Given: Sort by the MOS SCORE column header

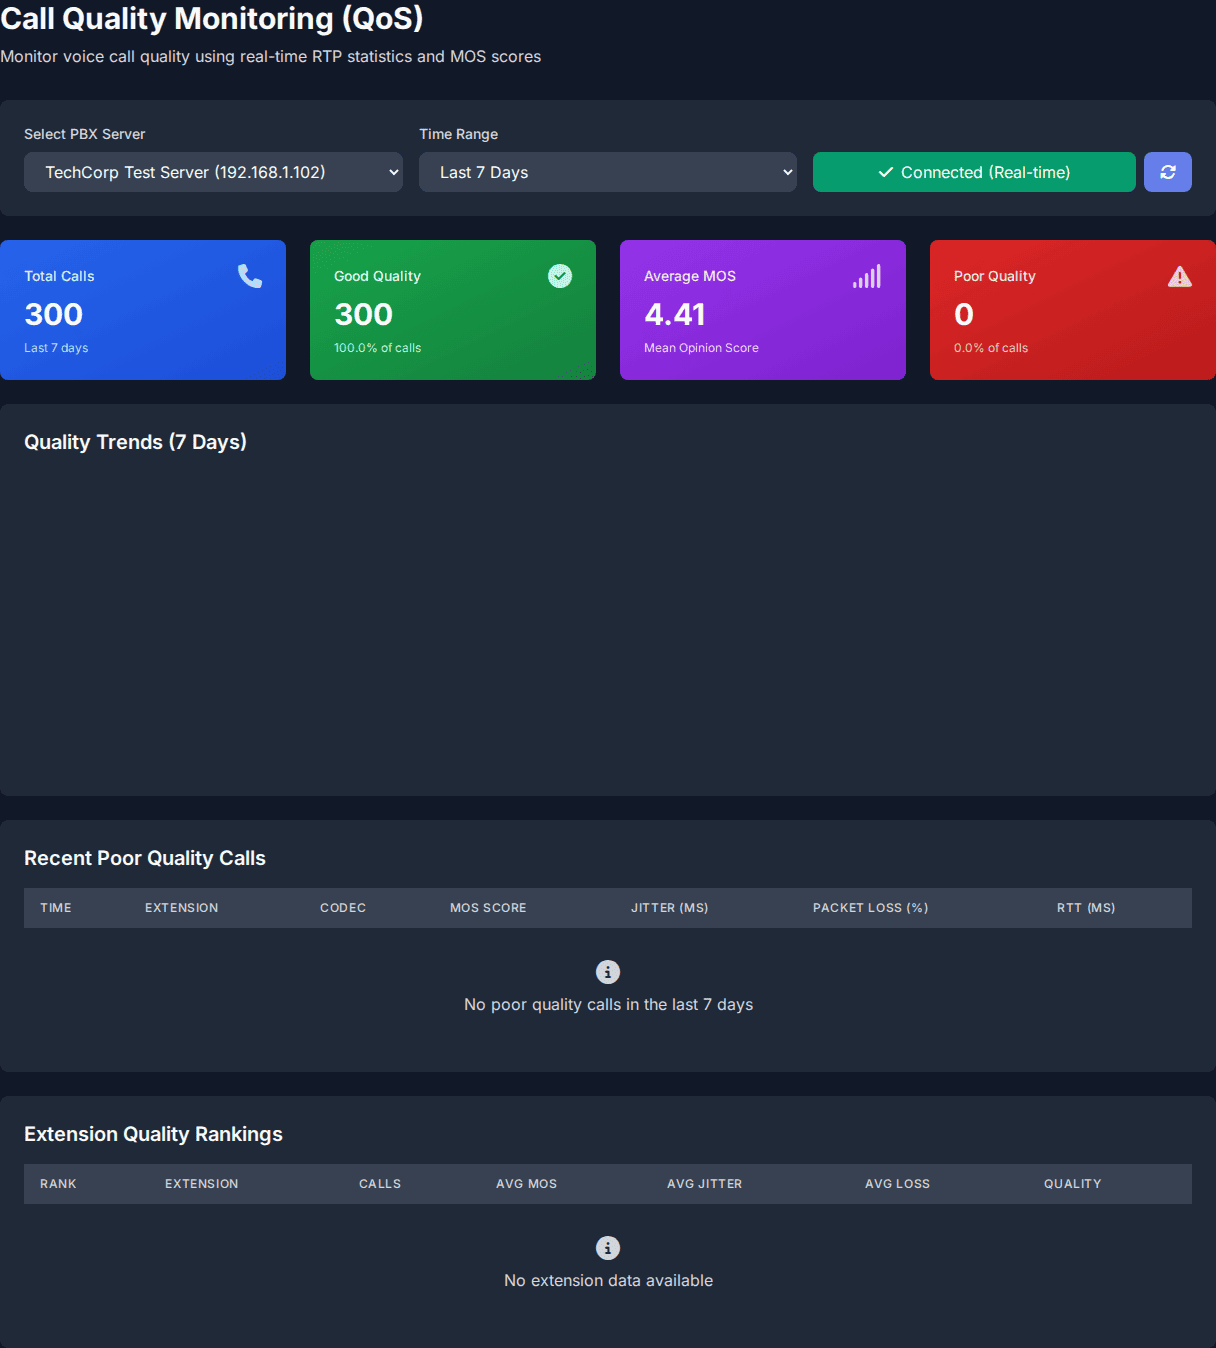Looking at the screenshot, I should (x=488, y=907).
